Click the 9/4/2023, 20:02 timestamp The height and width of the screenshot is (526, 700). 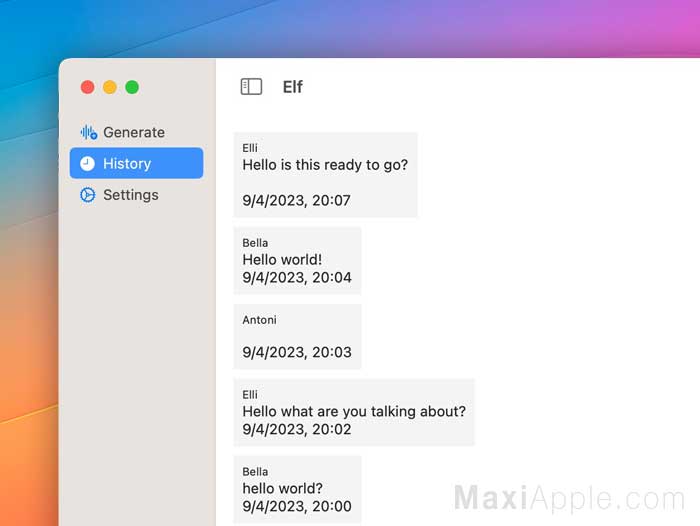click(x=297, y=429)
